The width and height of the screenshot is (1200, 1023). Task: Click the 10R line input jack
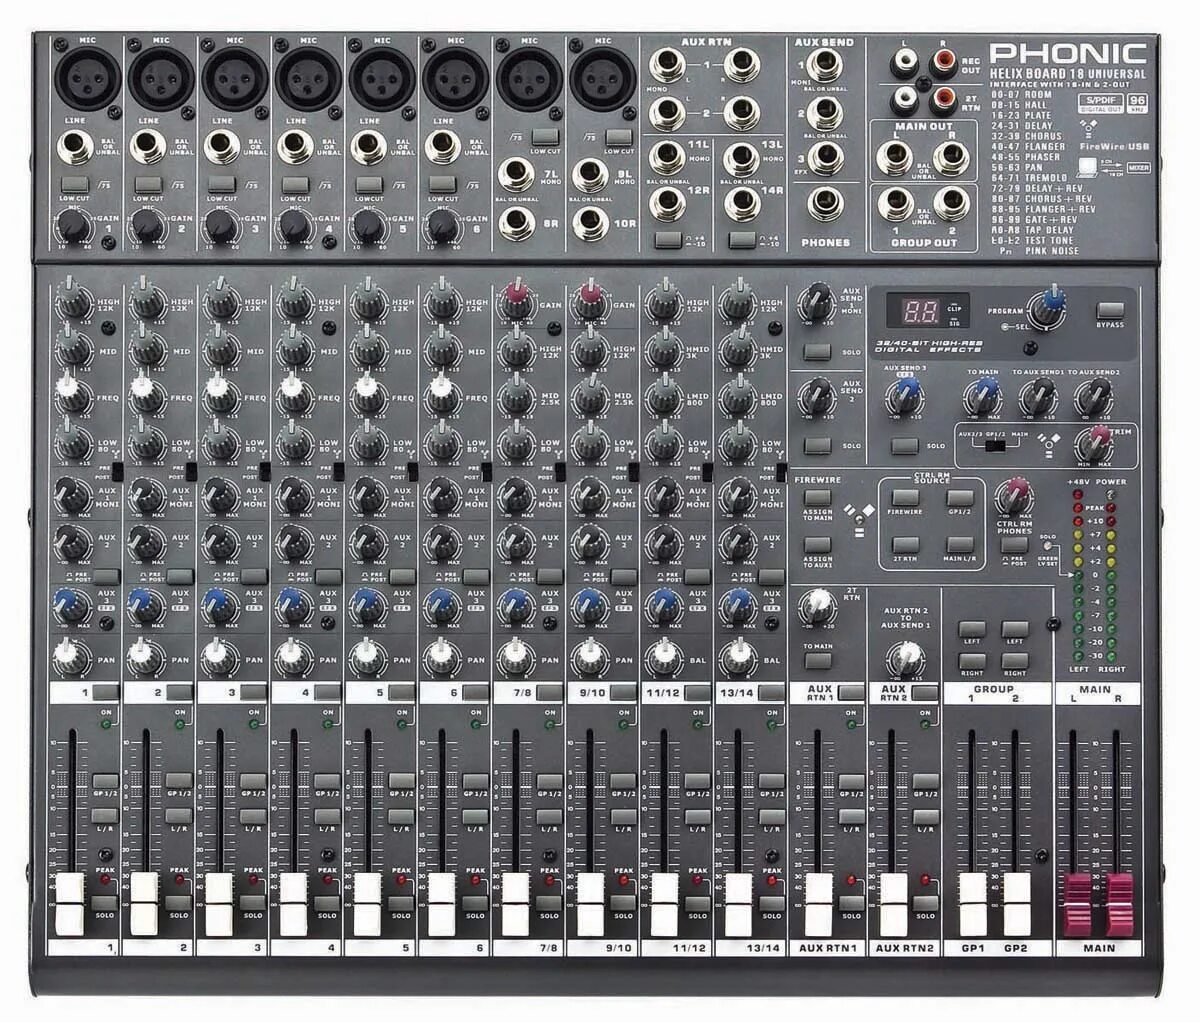591,222
